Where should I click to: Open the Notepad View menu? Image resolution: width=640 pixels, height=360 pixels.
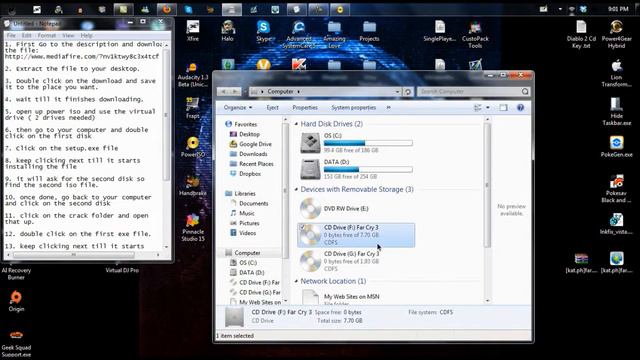pos(68,36)
